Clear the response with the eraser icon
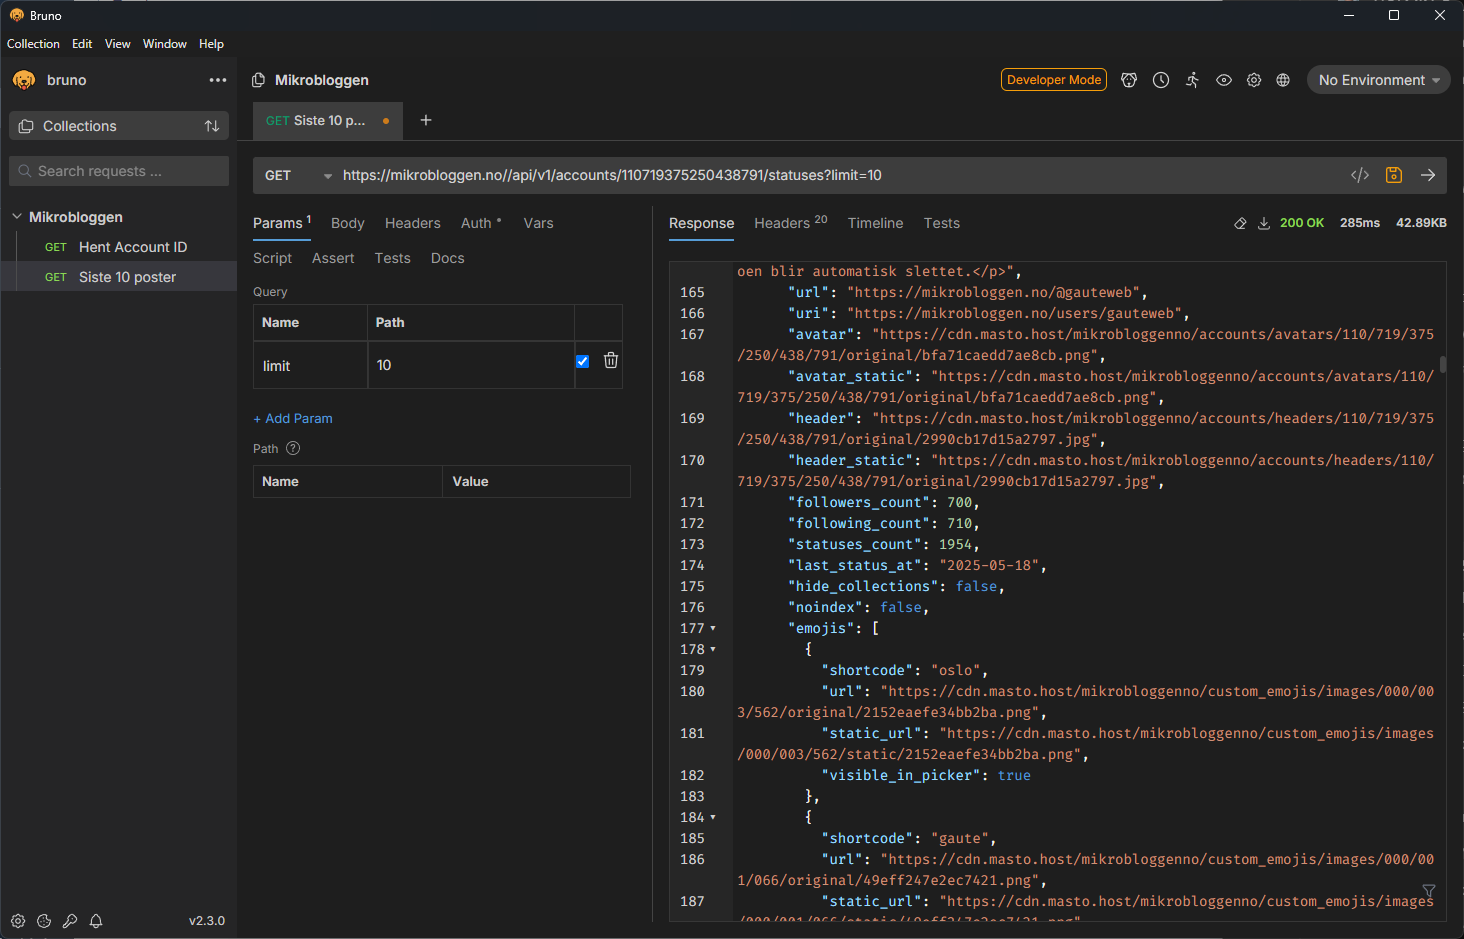Screen dimensions: 1464x939 [x=1240, y=223]
